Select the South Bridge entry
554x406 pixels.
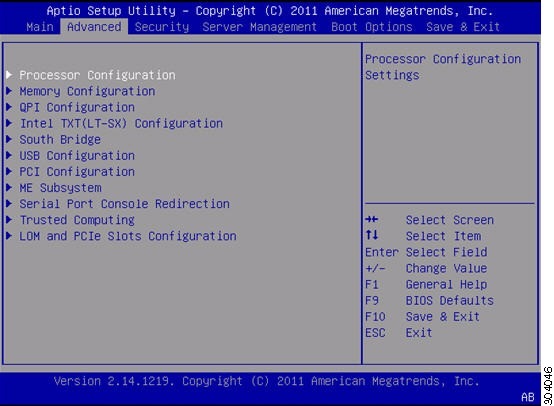(x=60, y=140)
